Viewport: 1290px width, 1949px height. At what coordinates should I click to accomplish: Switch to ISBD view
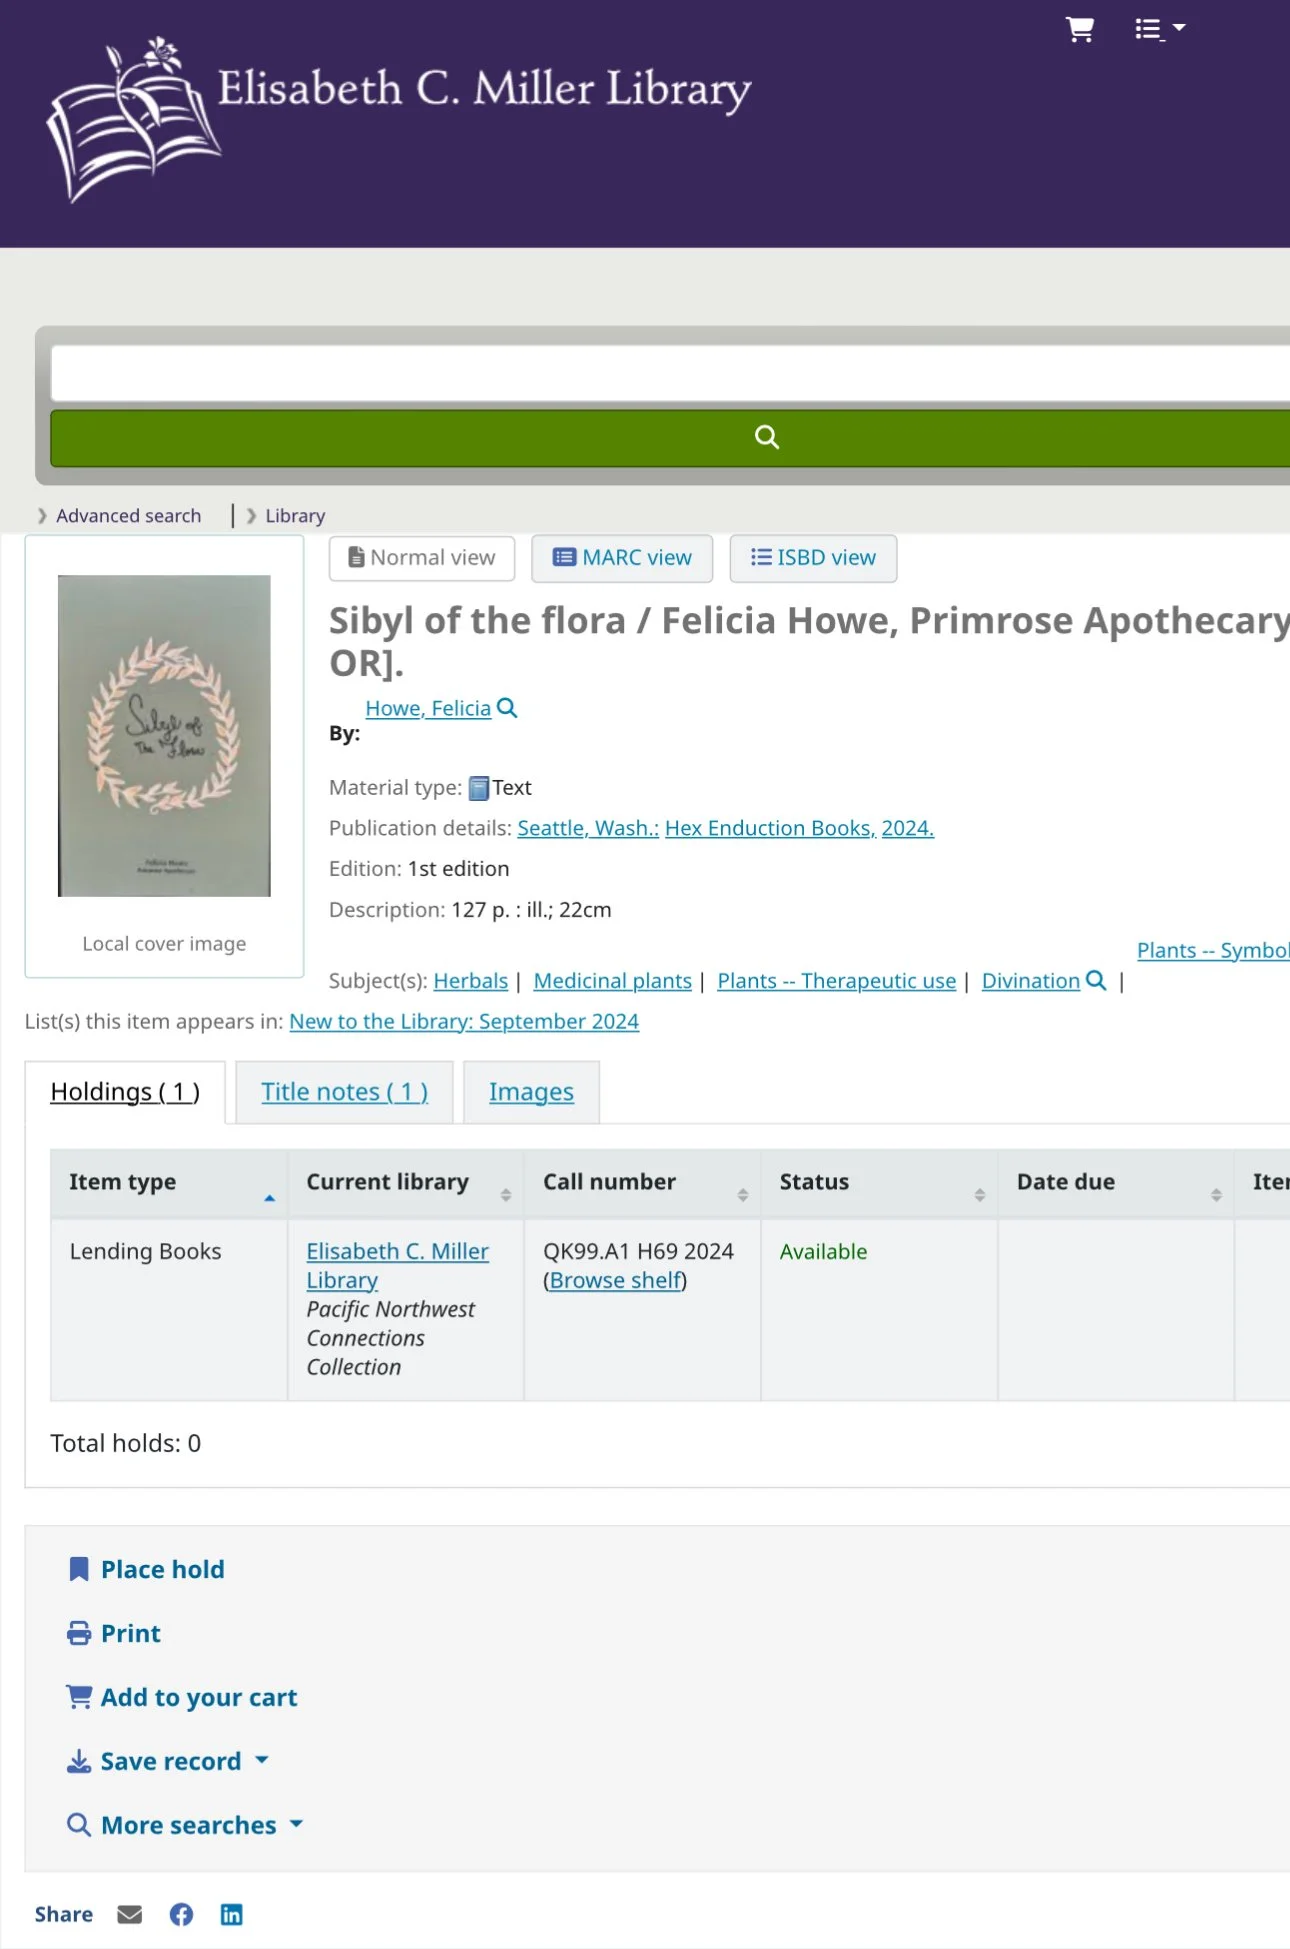(813, 558)
